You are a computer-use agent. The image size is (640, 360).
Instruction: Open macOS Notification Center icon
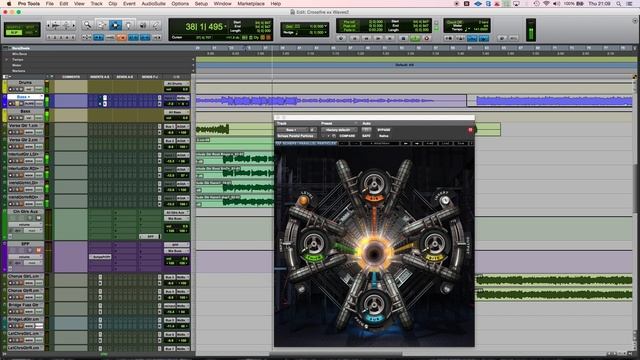pos(630,4)
